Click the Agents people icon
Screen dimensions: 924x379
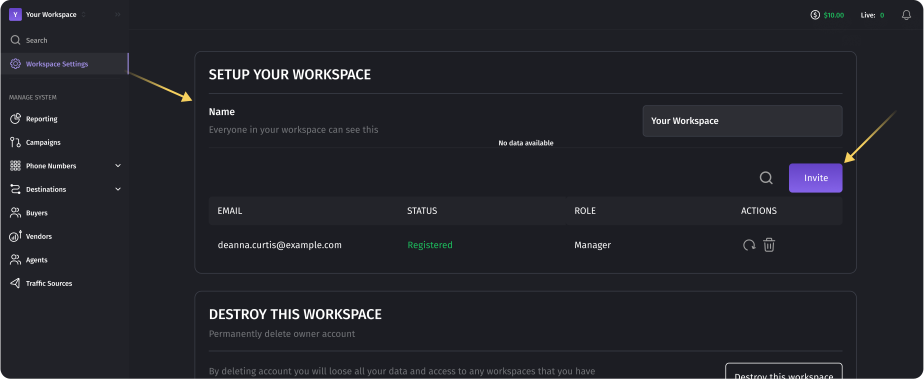point(15,260)
